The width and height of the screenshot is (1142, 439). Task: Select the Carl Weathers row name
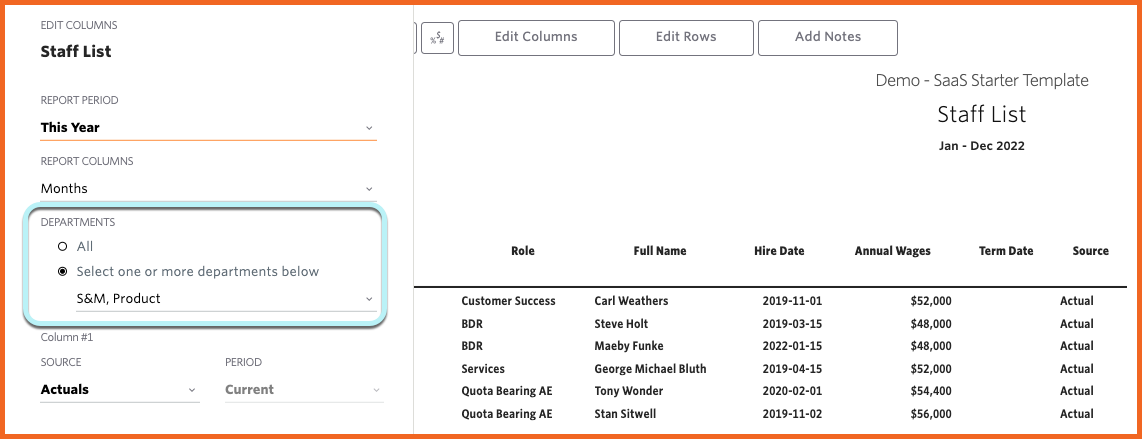click(631, 301)
